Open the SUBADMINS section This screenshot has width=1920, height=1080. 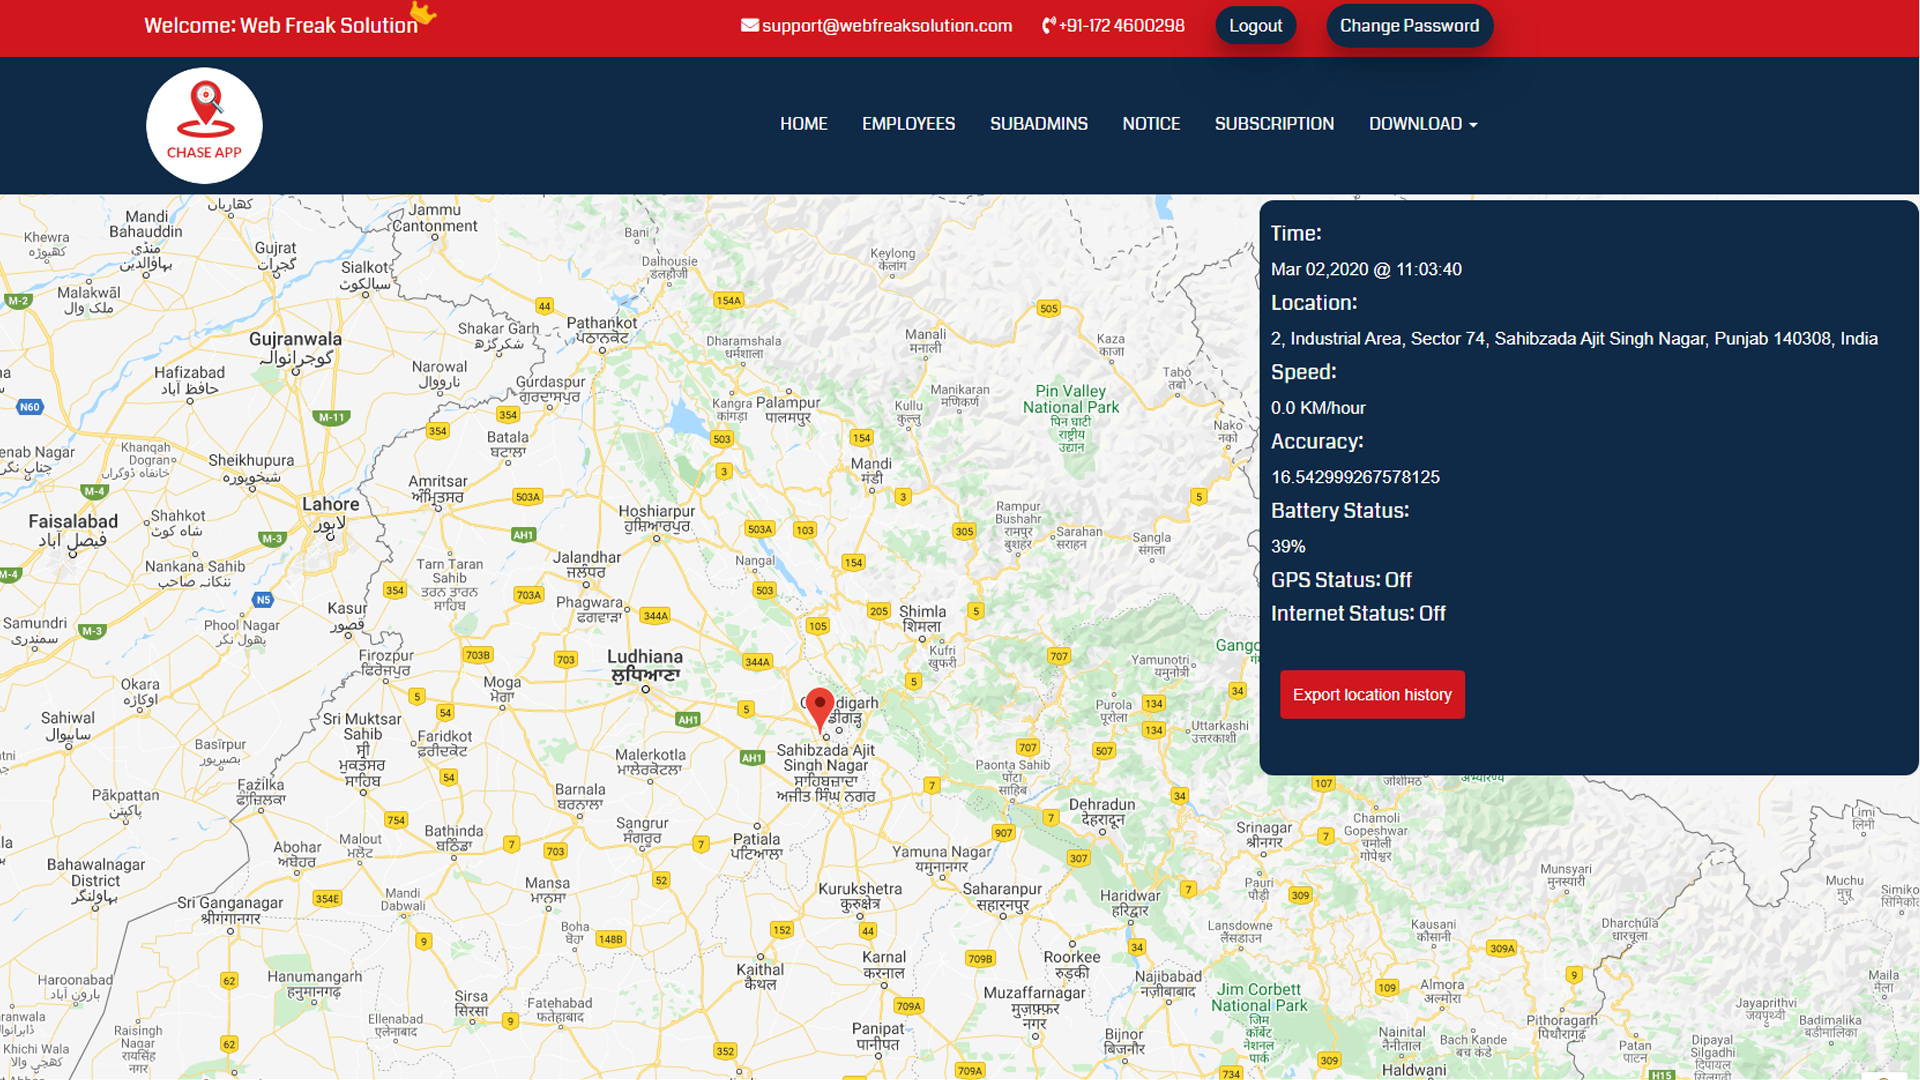tap(1039, 124)
